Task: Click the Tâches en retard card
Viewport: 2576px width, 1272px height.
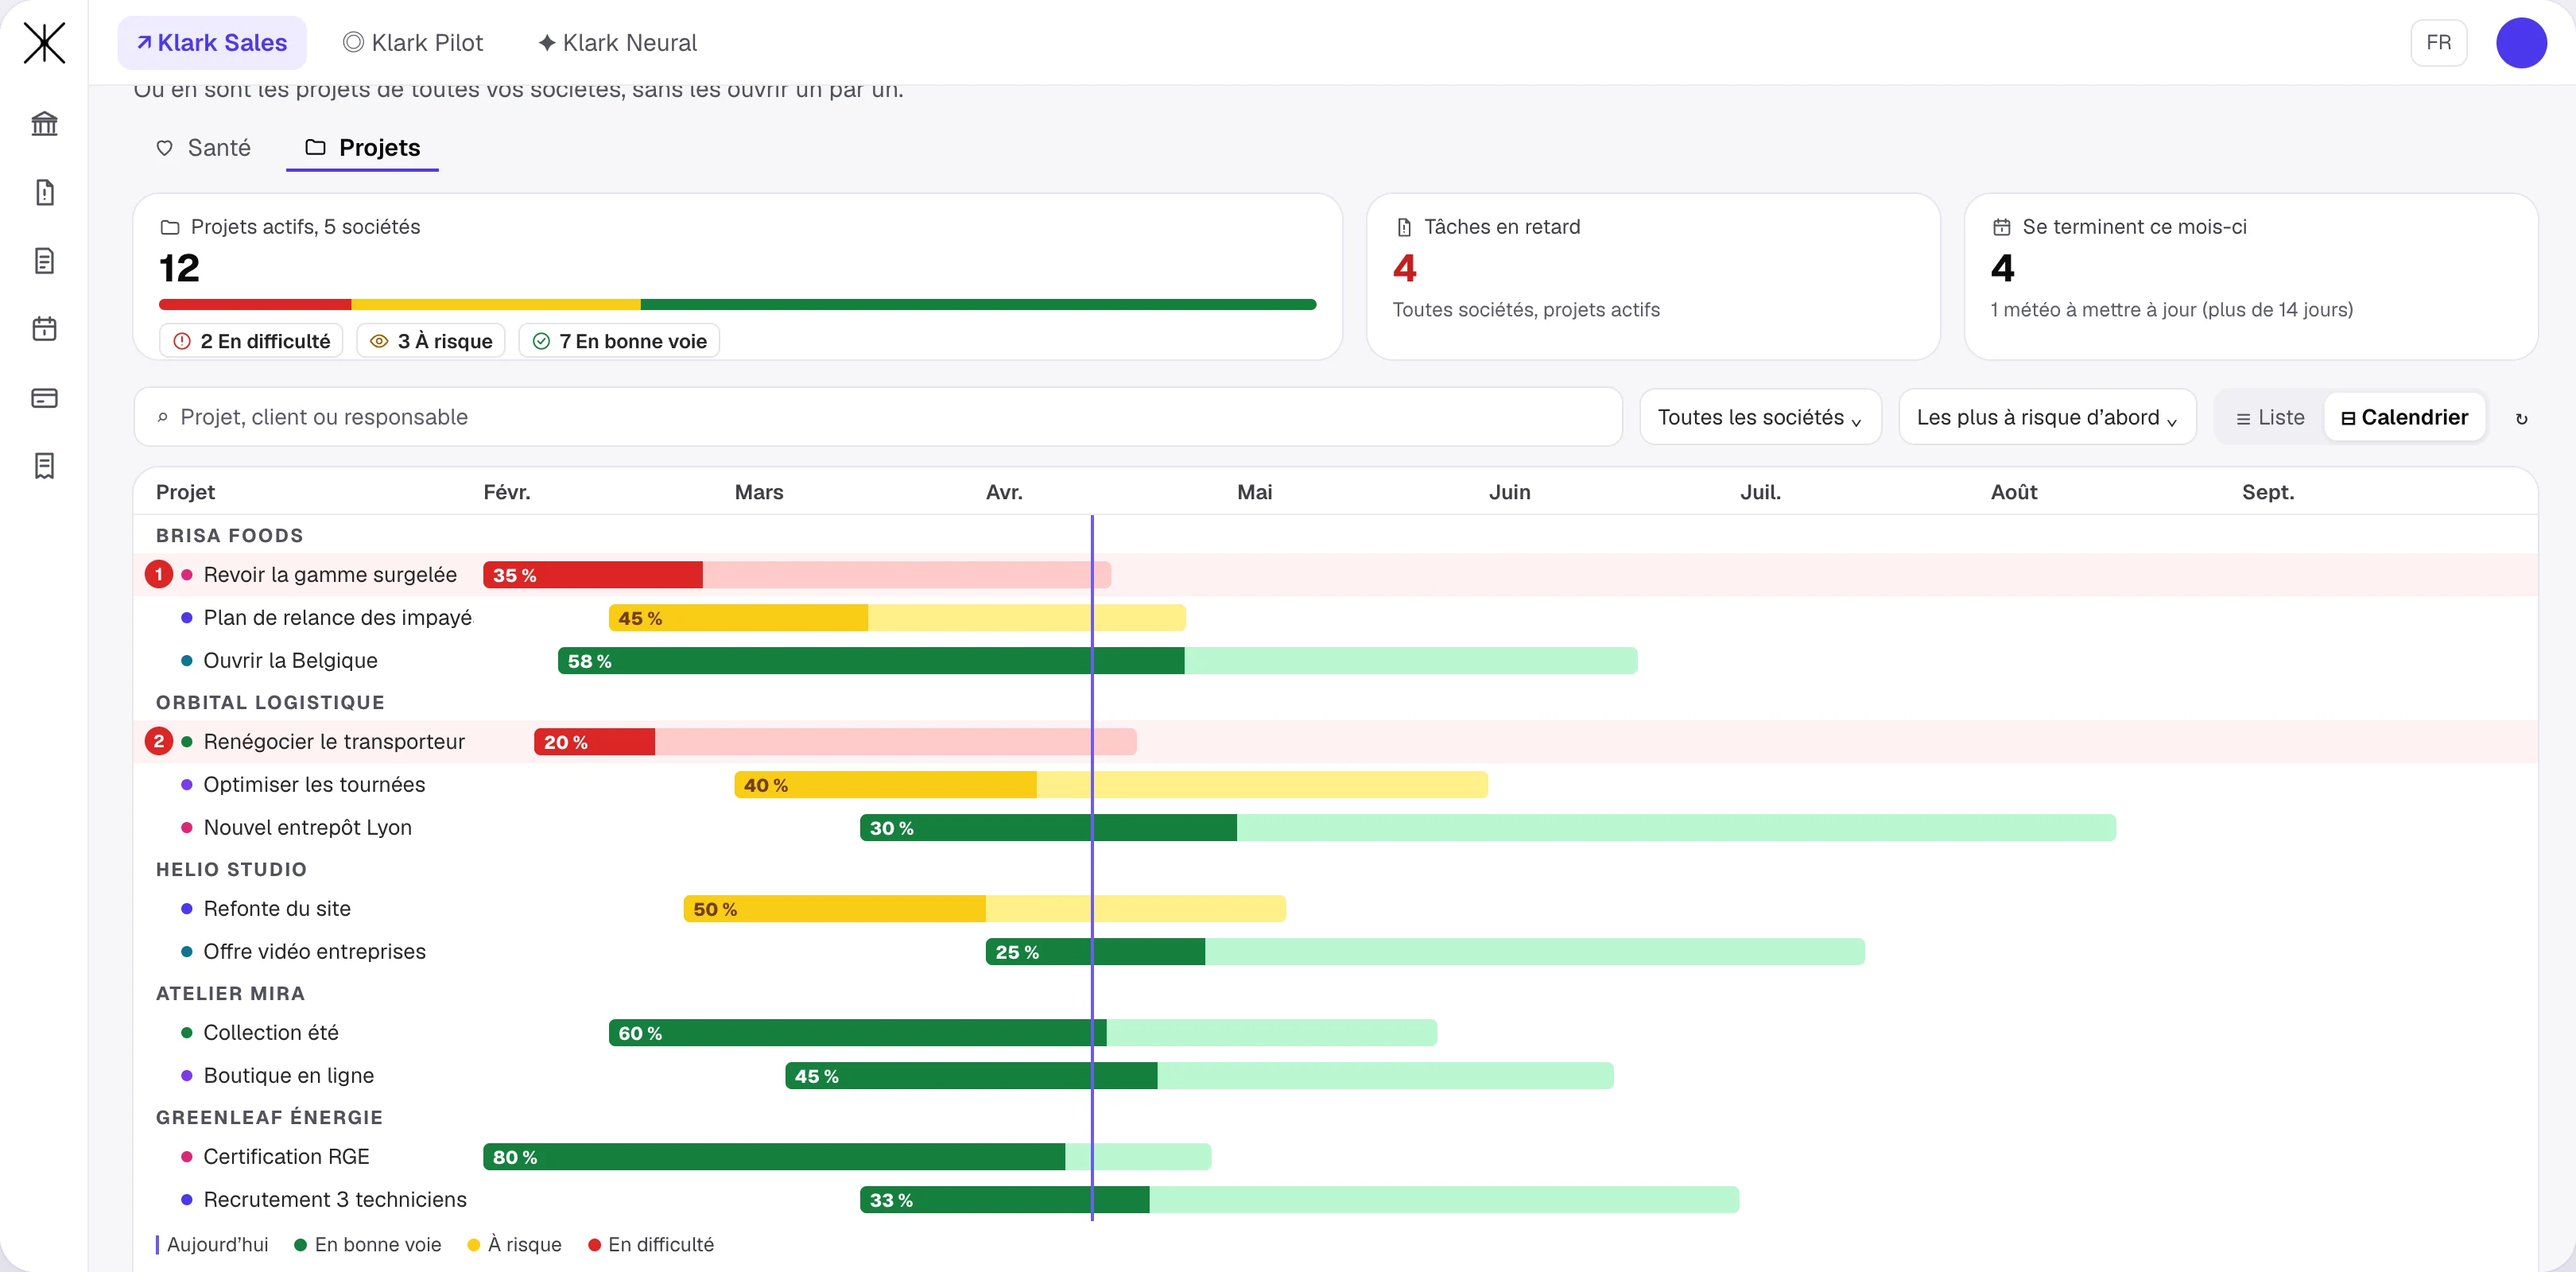Action: [x=1653, y=277]
